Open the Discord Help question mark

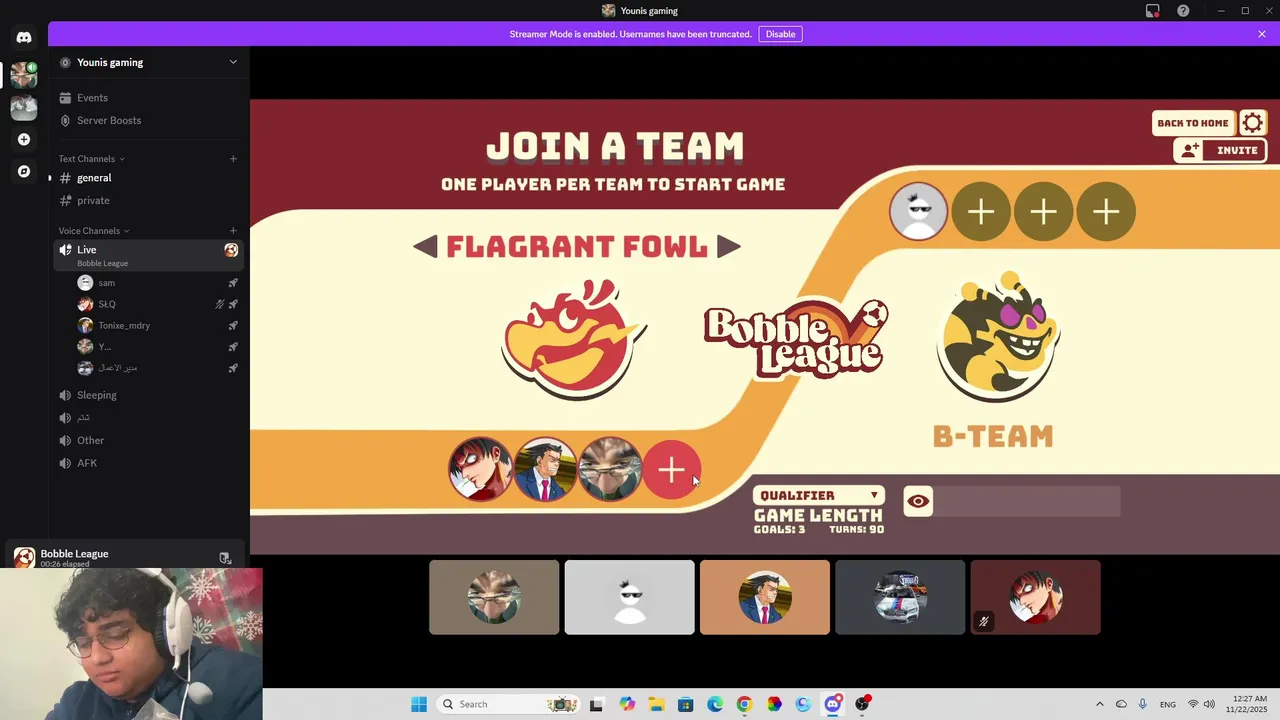coord(1184,11)
